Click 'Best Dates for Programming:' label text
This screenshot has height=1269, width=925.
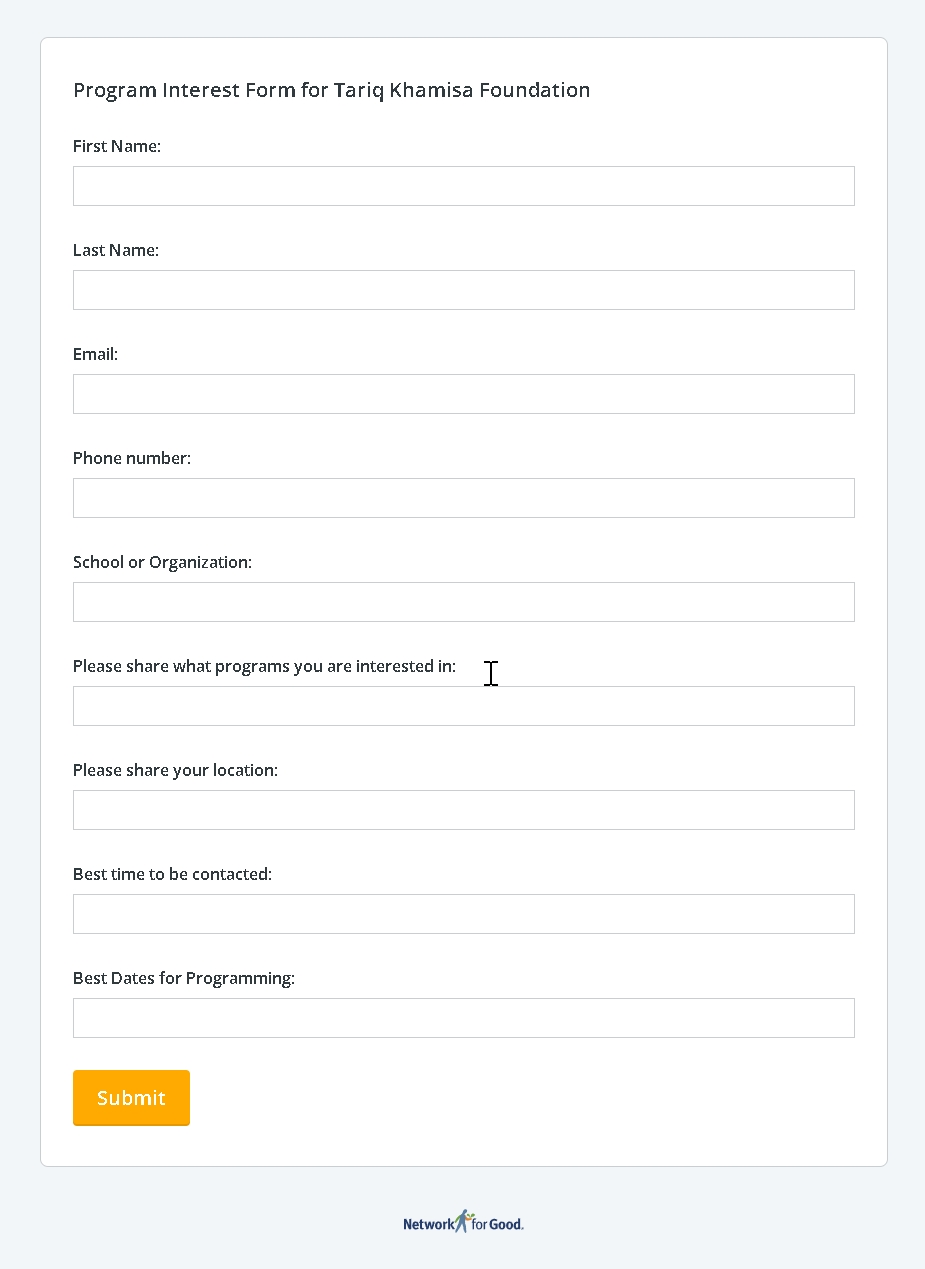pos(184,978)
